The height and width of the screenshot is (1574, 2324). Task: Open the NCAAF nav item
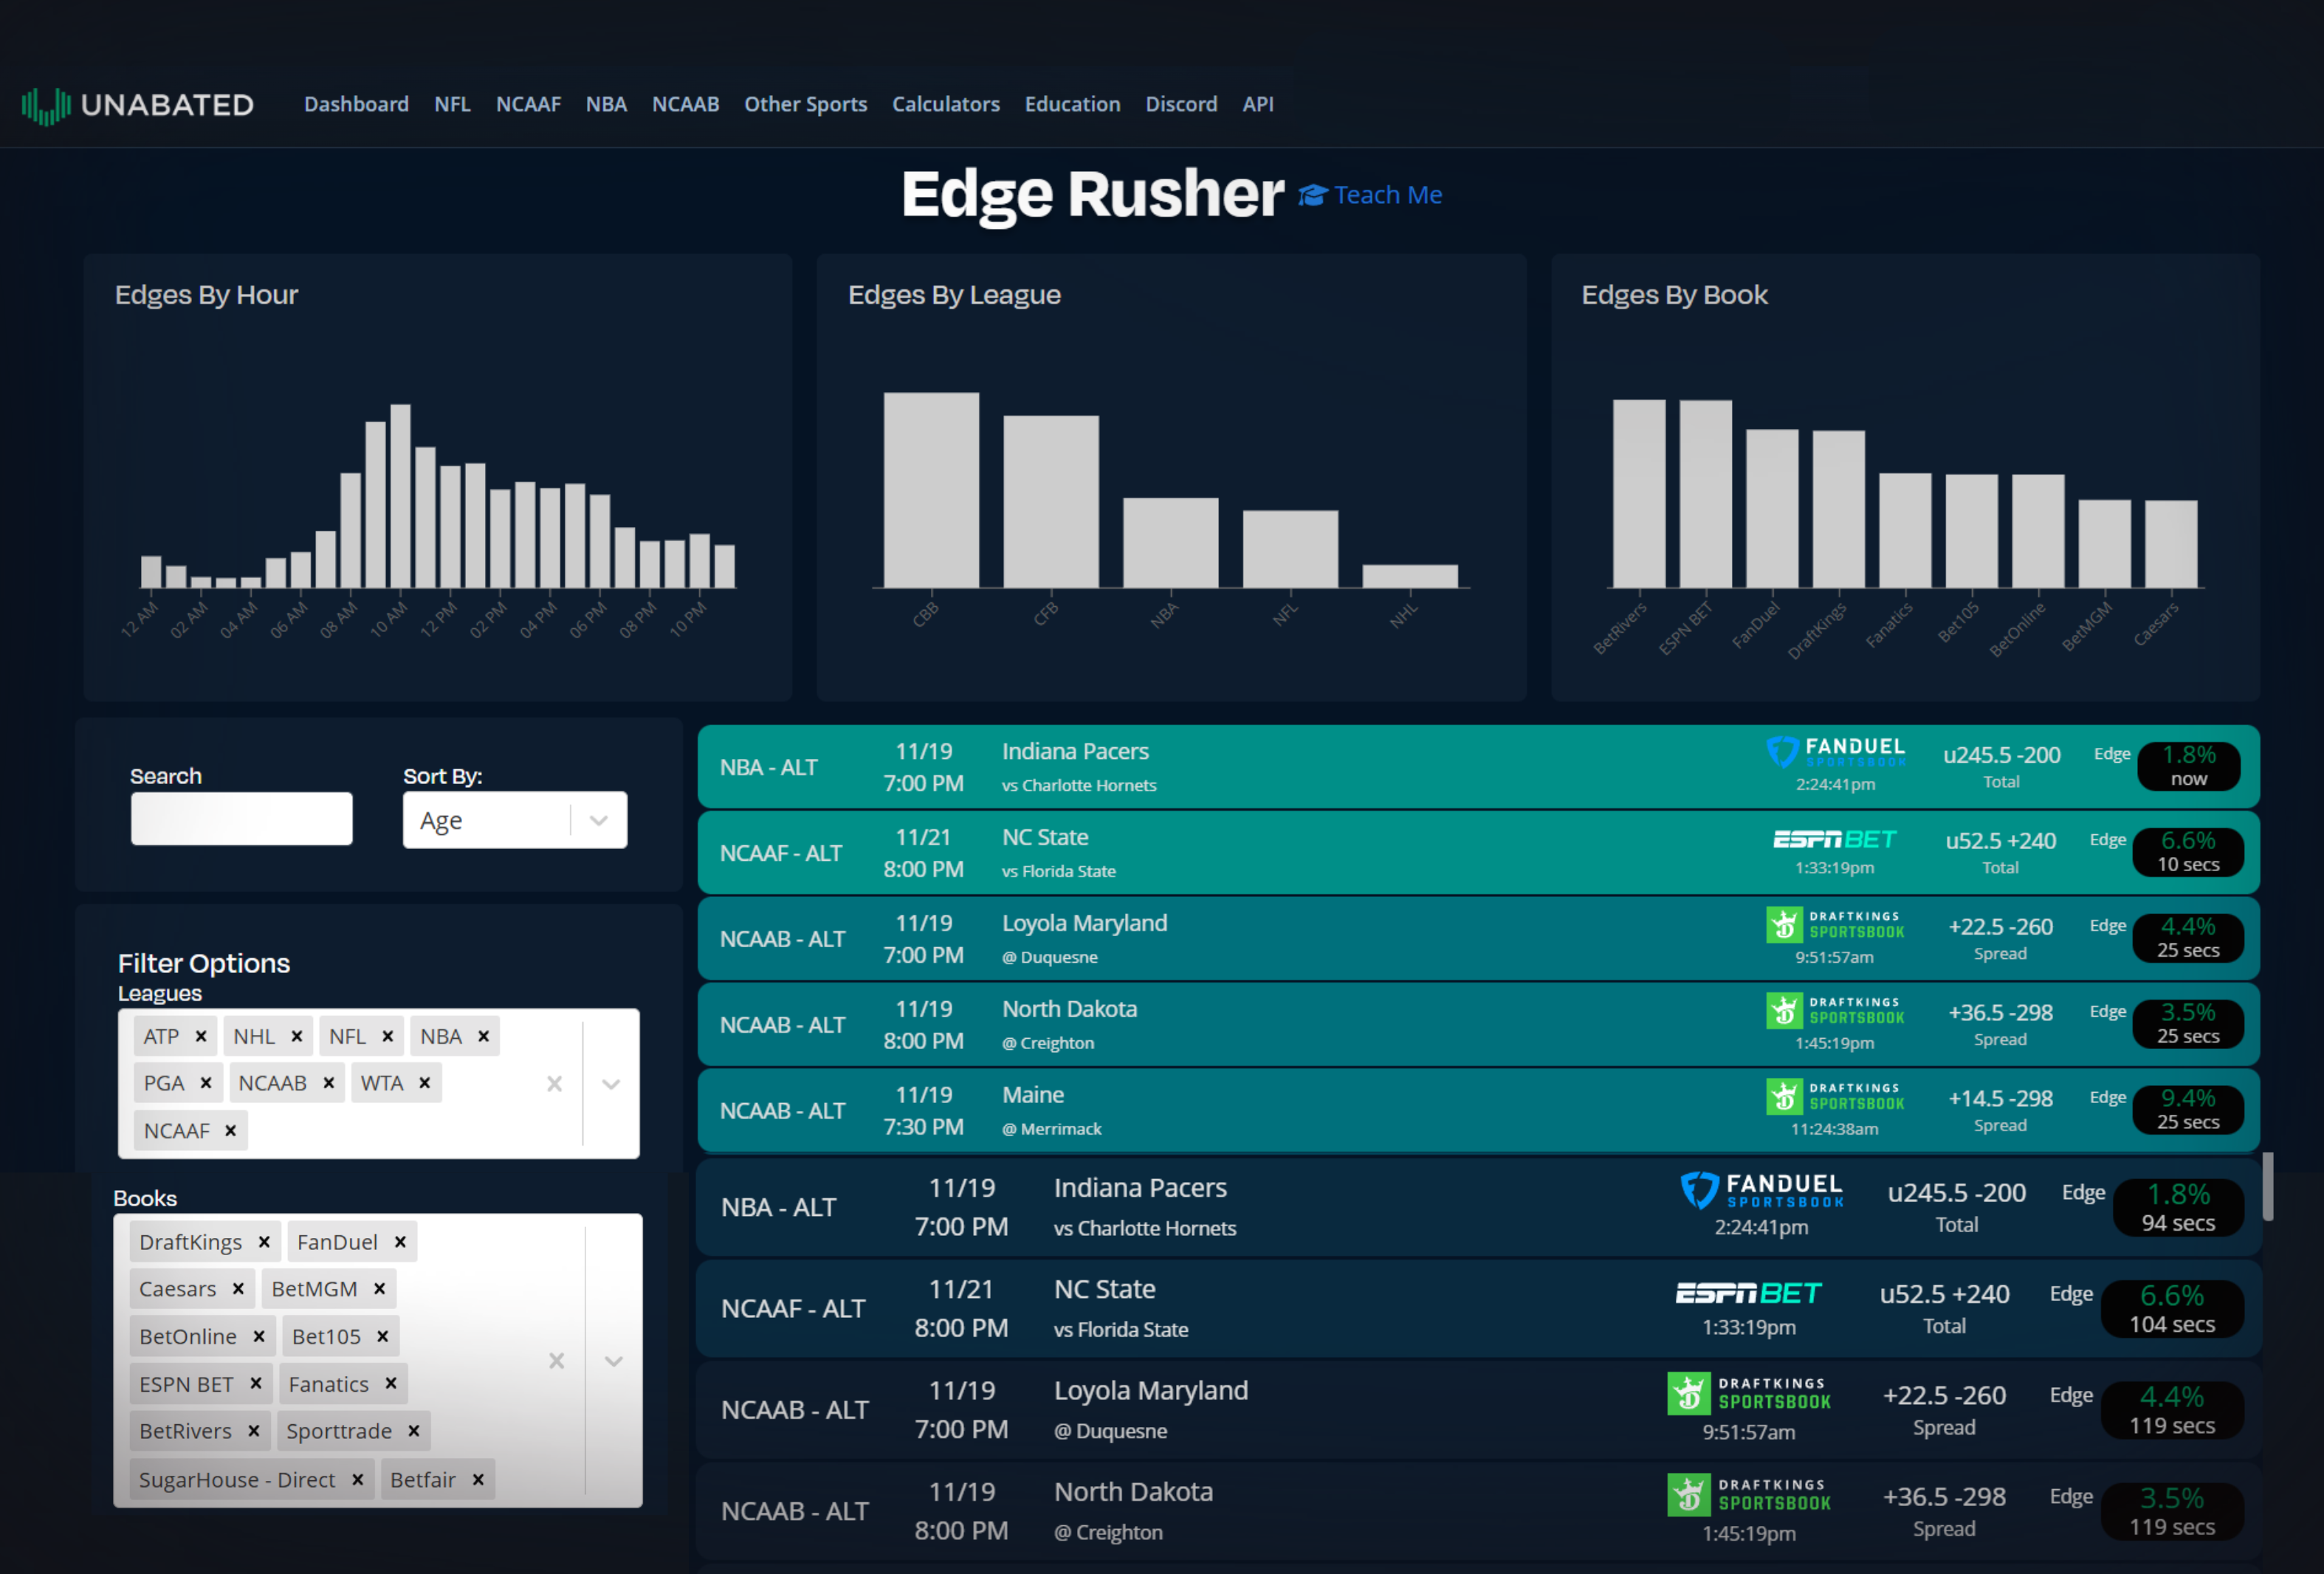pos(528,104)
